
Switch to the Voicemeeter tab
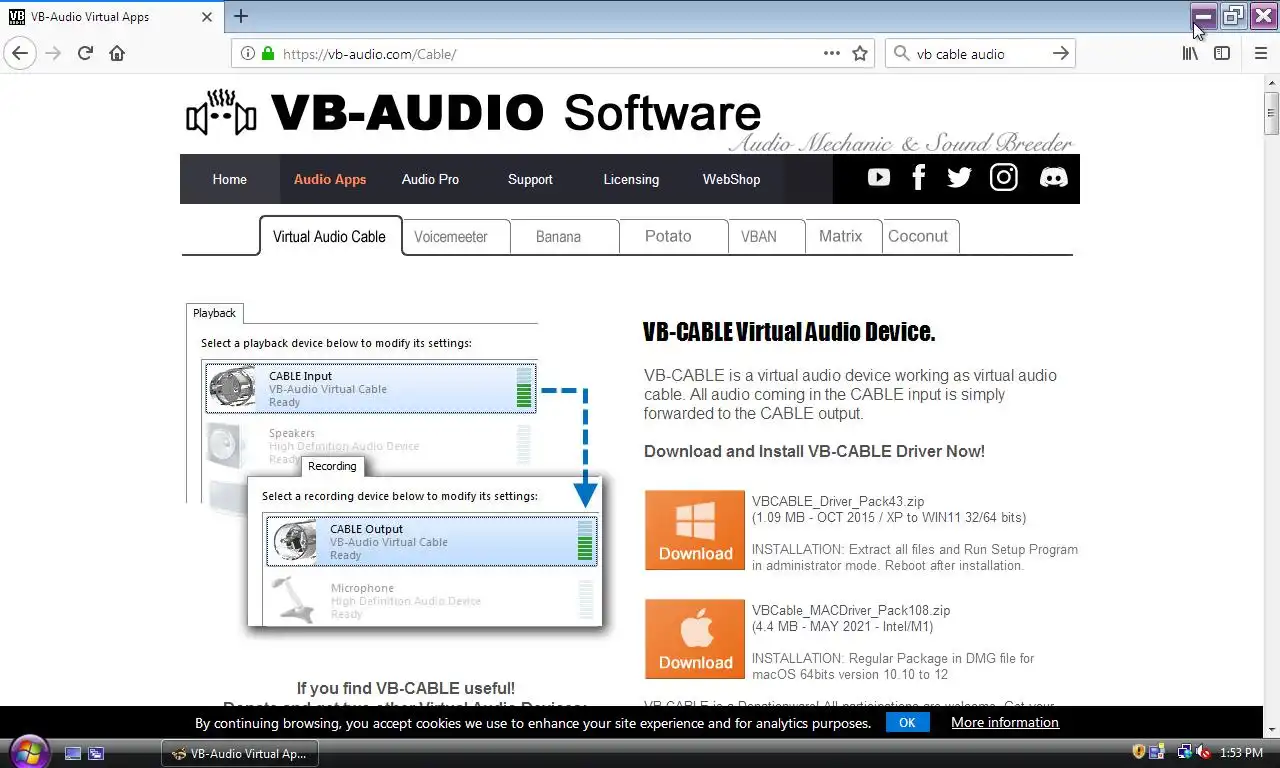[x=456, y=237]
